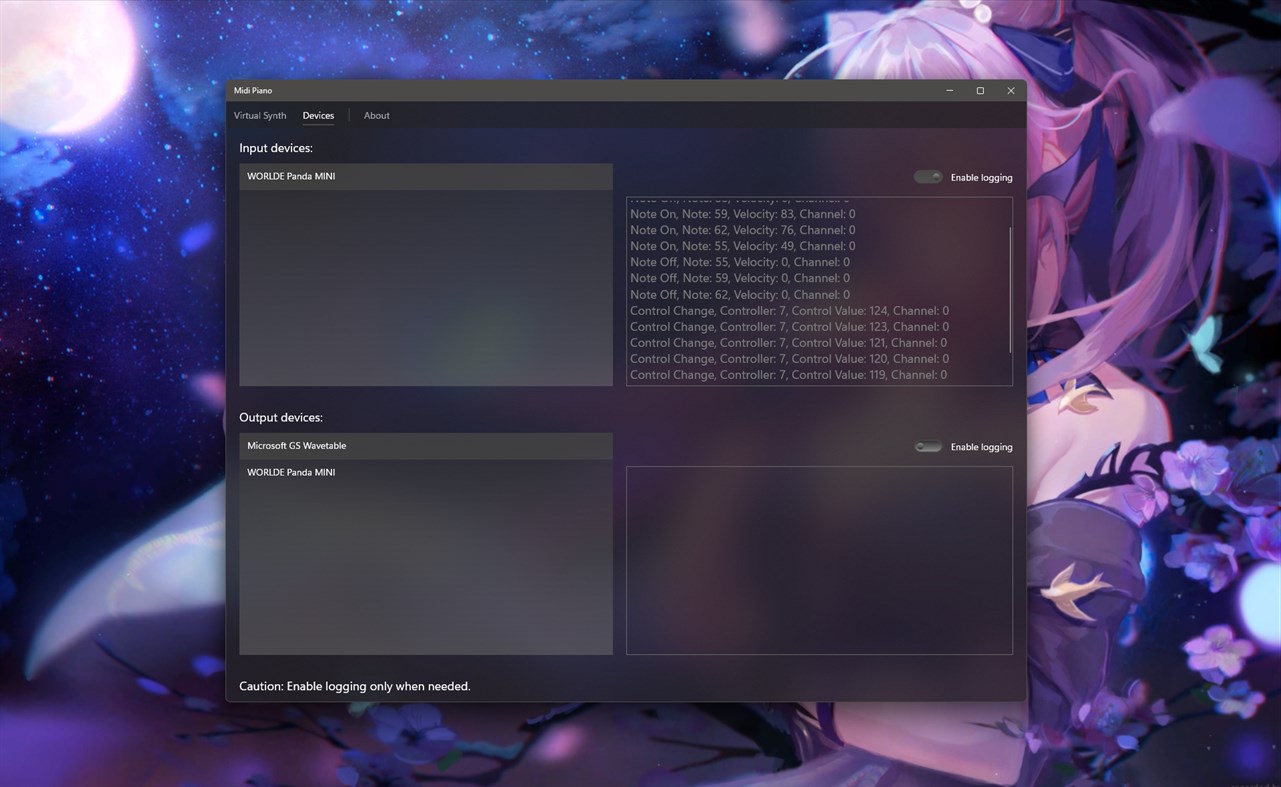This screenshot has width=1281, height=787.
Task: Select the Devices tab
Action: coord(318,116)
